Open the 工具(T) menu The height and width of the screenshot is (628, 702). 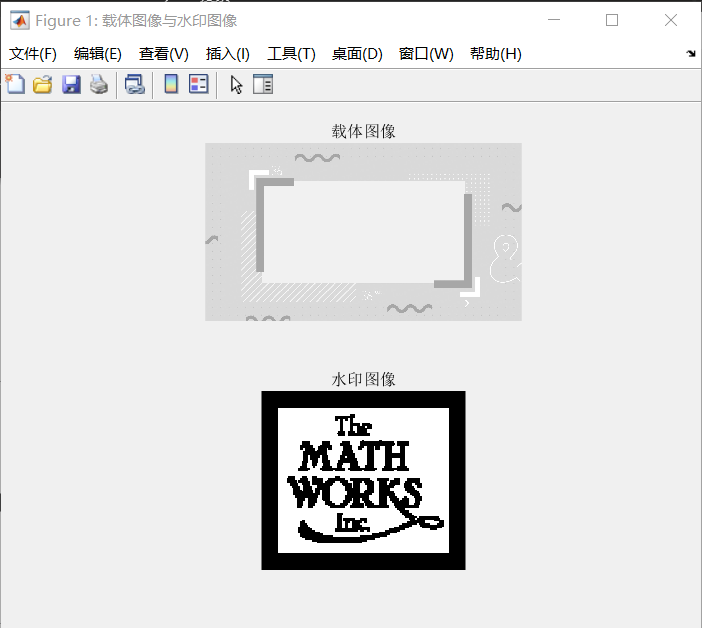tap(291, 54)
